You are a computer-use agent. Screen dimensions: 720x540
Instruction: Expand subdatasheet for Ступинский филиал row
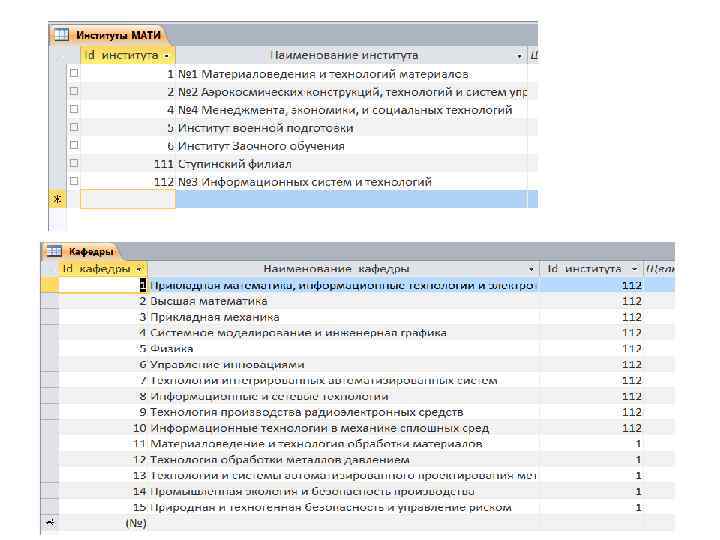74,163
